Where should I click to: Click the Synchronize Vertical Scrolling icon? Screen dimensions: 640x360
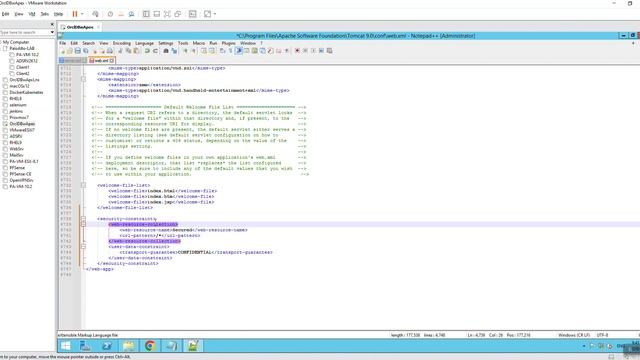203,51
